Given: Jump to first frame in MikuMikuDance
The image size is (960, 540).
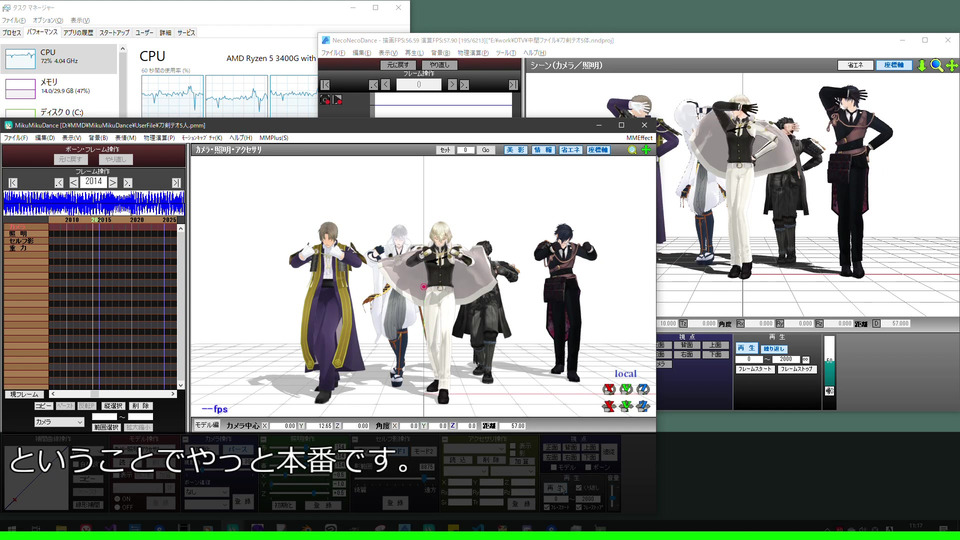Looking at the screenshot, I should 13,182.
